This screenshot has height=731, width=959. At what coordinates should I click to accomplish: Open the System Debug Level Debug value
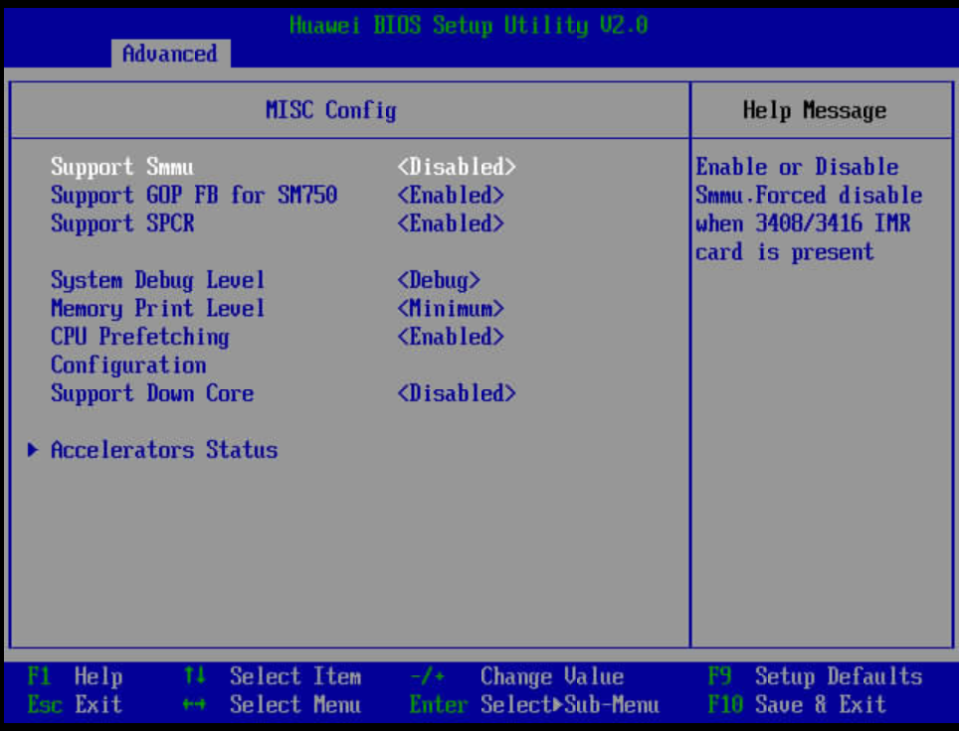pos(439,280)
